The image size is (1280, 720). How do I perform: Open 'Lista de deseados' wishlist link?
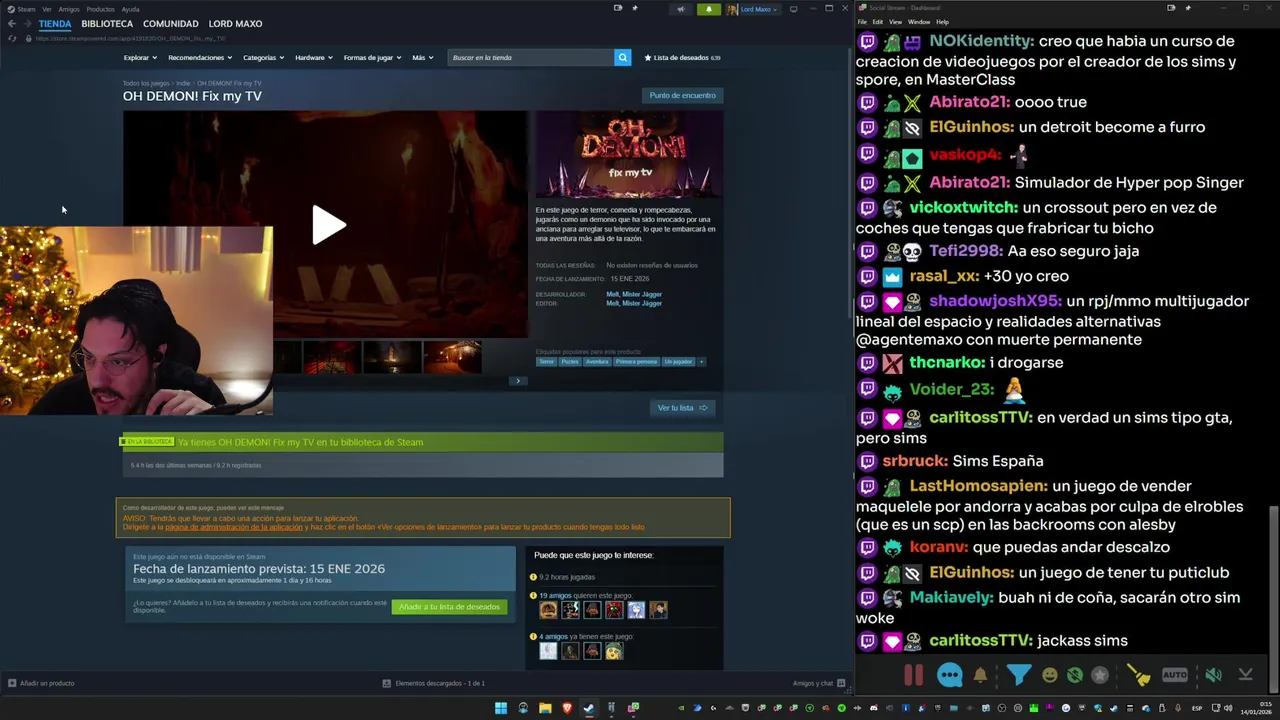pyautogui.click(x=682, y=57)
